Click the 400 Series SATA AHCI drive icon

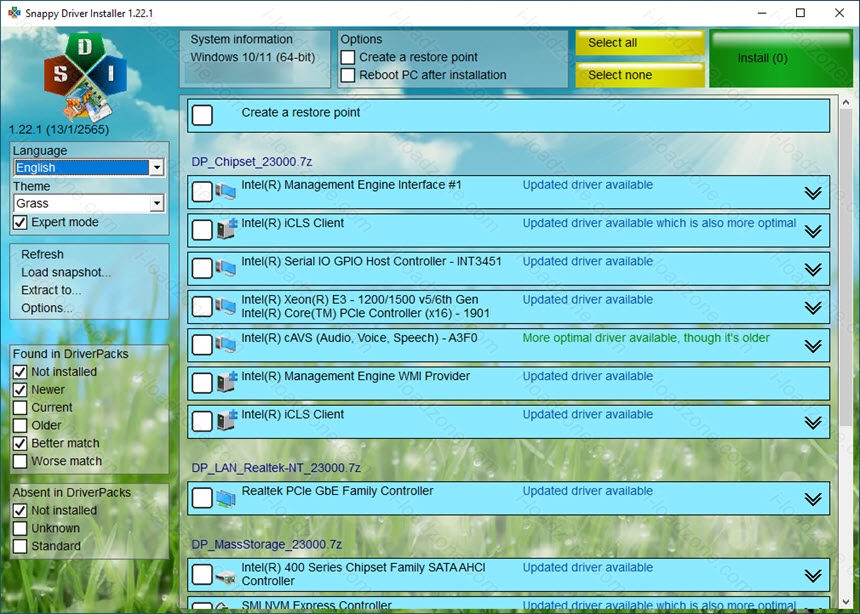click(225, 577)
